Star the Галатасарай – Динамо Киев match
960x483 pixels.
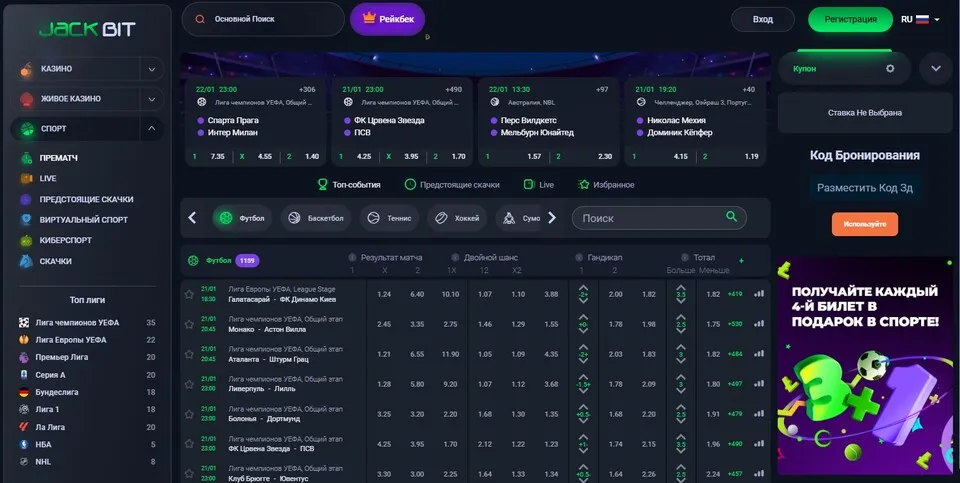coord(189,294)
